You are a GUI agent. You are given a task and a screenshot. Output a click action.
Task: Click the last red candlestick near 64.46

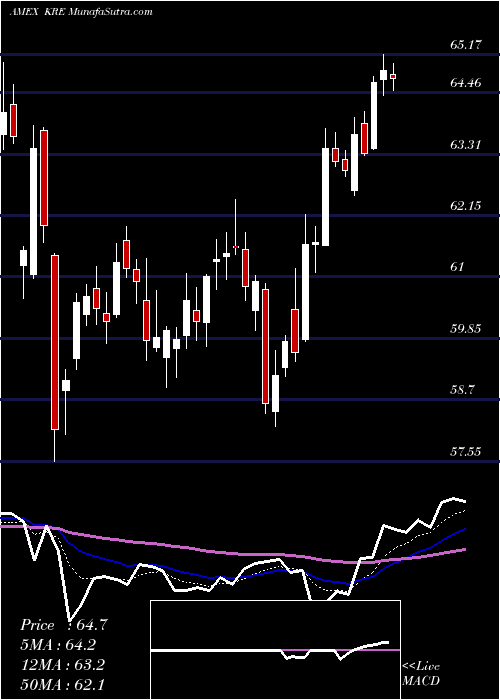click(393, 77)
